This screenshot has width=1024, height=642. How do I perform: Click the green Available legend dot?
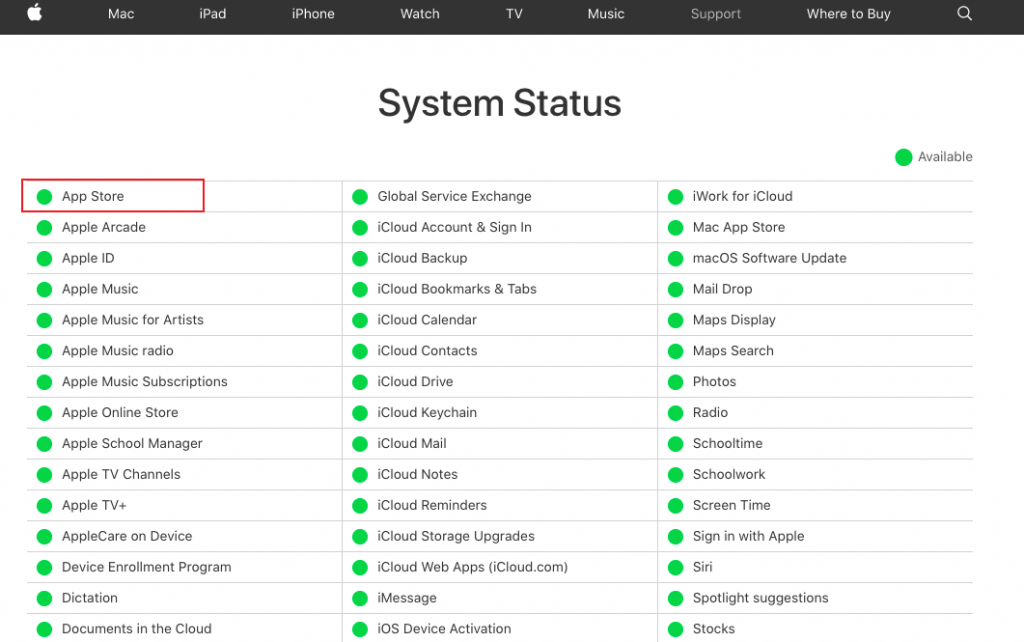pos(903,157)
